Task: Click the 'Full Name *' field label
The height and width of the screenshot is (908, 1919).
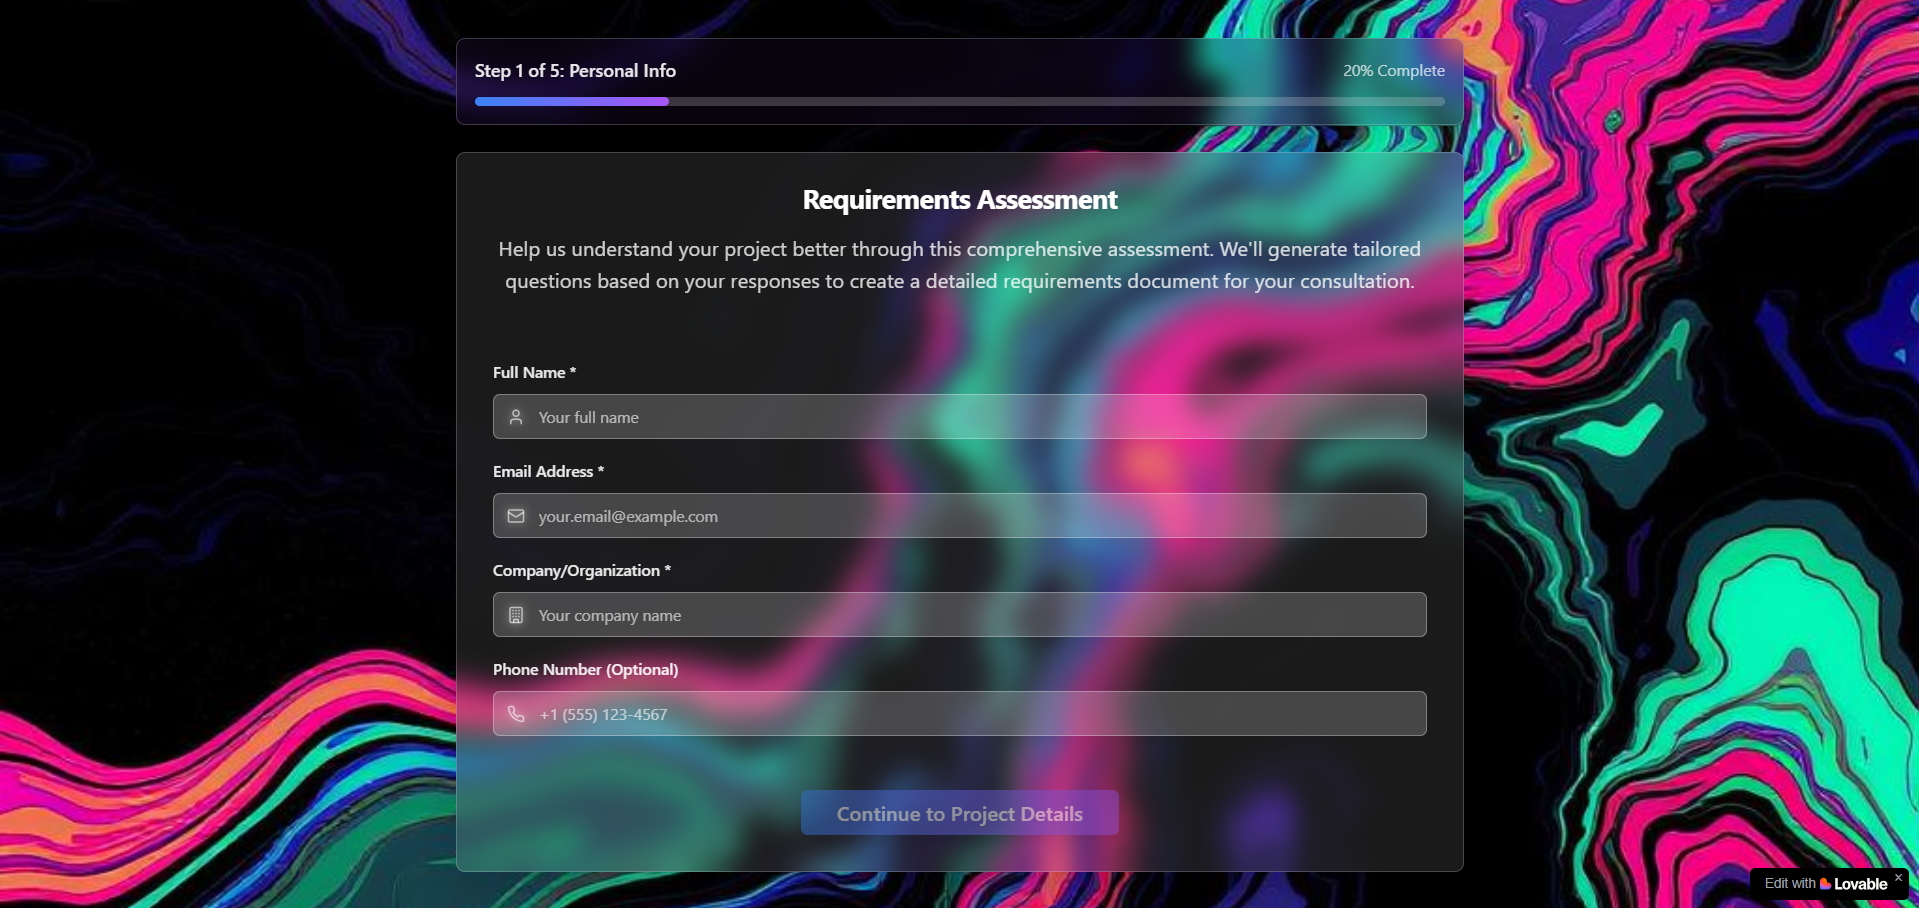Action: (534, 373)
